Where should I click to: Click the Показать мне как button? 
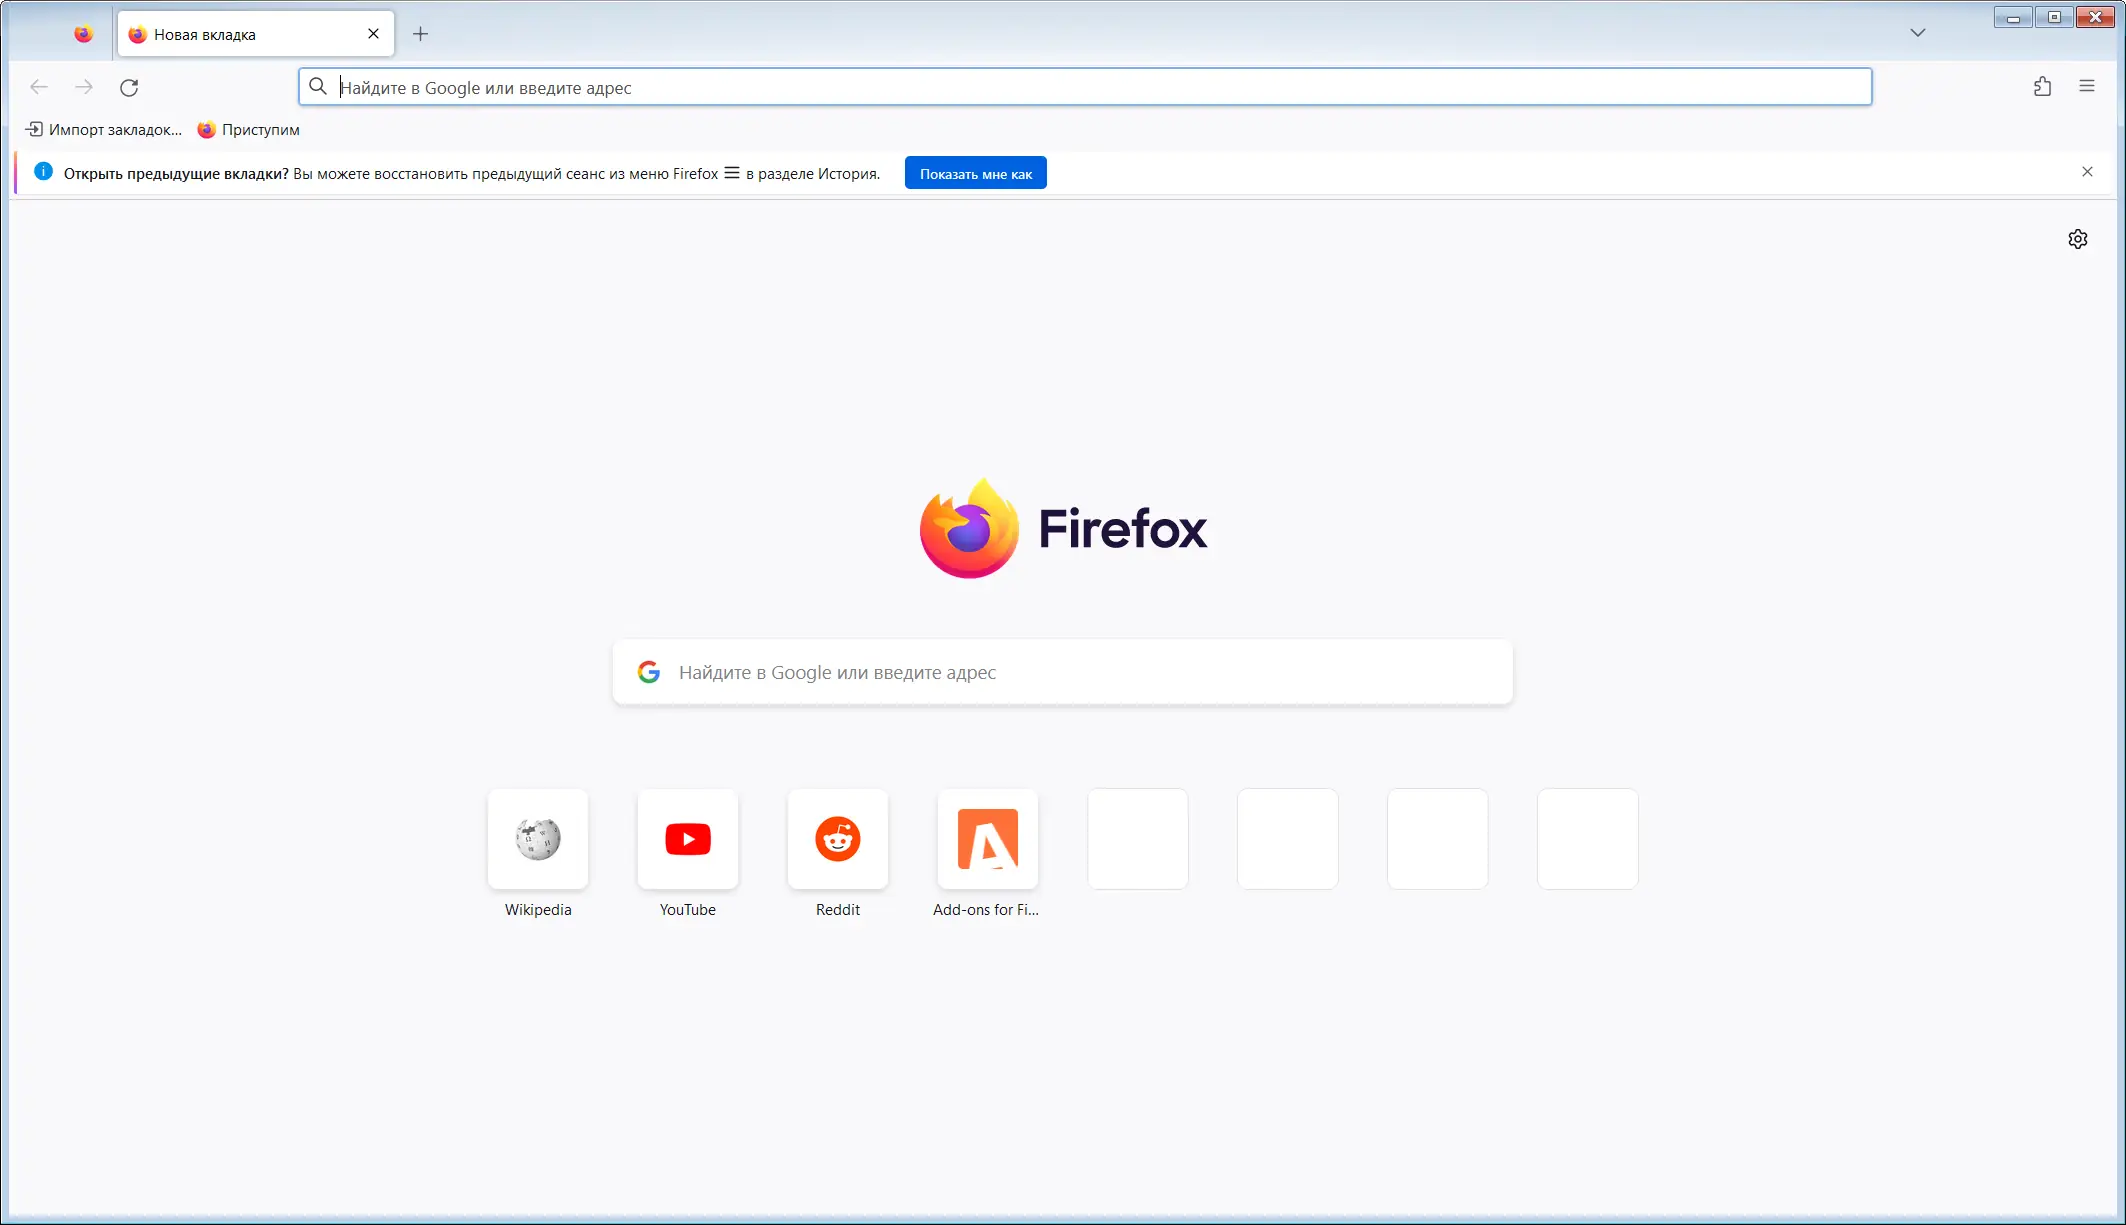975,173
